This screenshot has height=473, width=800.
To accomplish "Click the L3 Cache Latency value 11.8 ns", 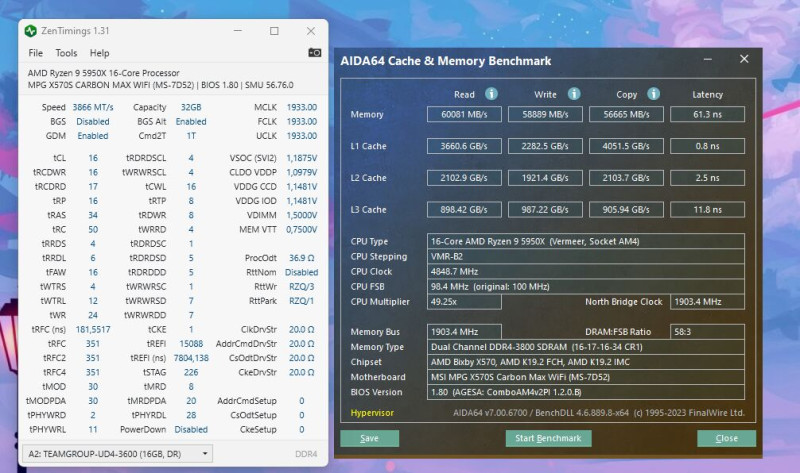I will pos(708,209).
